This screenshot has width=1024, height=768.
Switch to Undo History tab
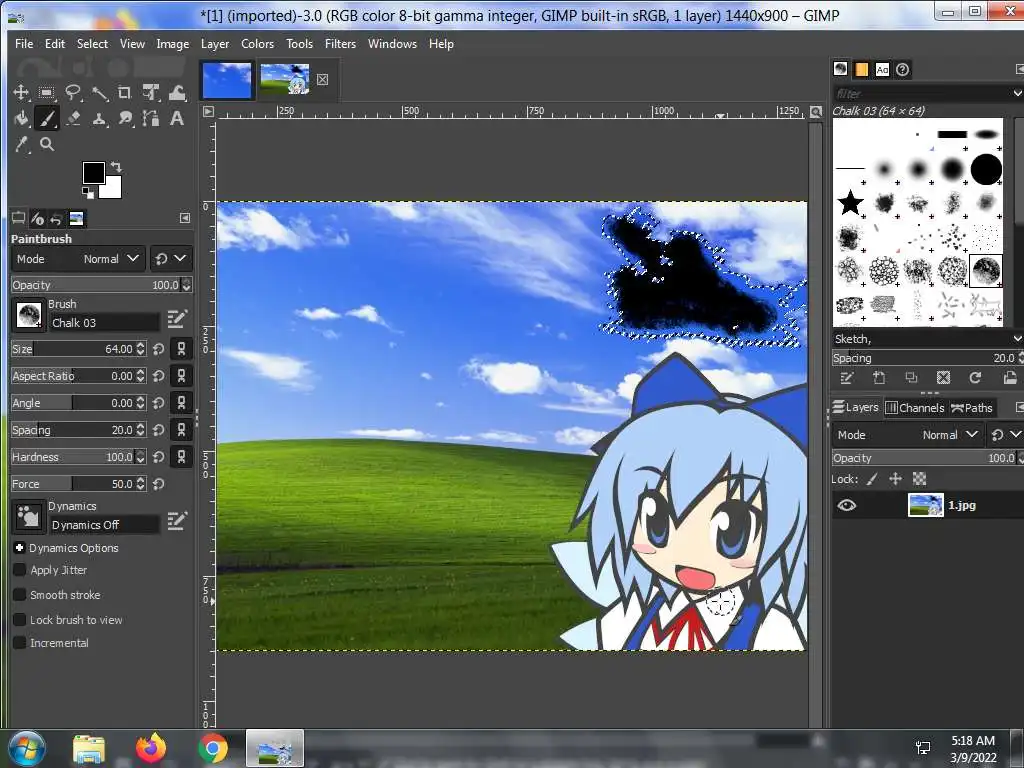[x=57, y=218]
